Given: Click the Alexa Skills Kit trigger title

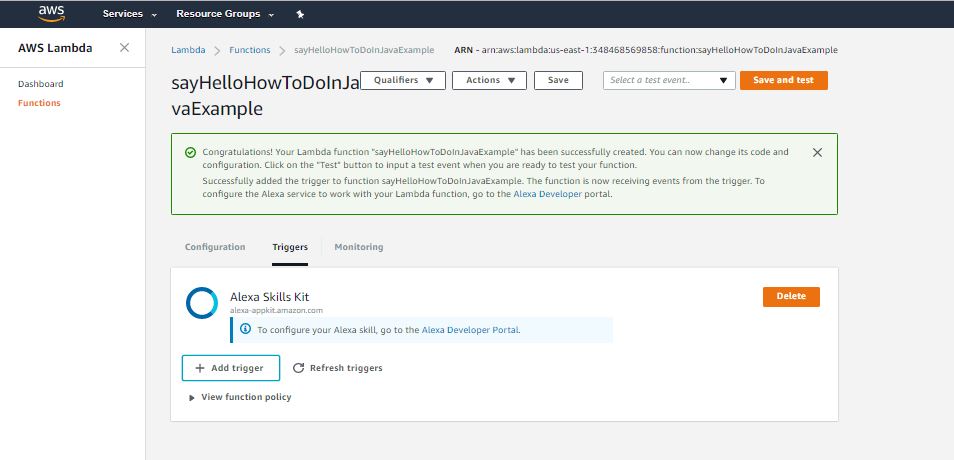Looking at the screenshot, I should (270, 297).
